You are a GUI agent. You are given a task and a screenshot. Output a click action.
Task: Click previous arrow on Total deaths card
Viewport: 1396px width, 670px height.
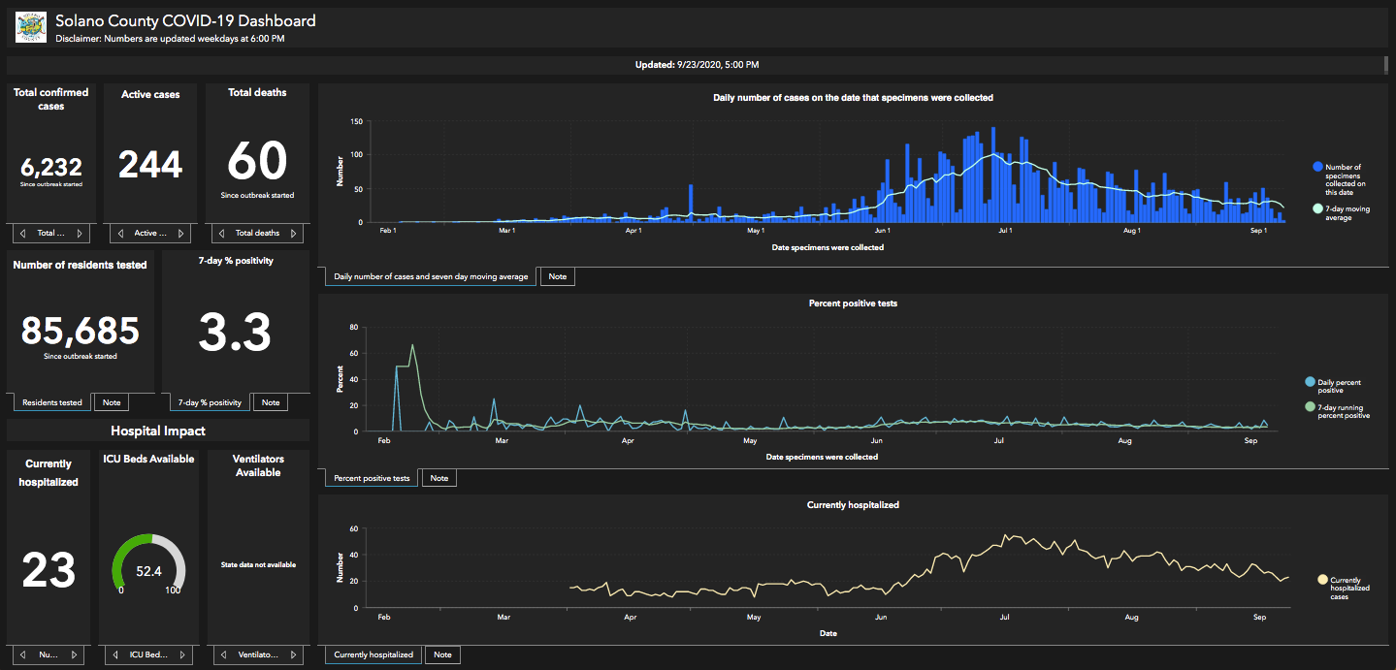coord(221,233)
